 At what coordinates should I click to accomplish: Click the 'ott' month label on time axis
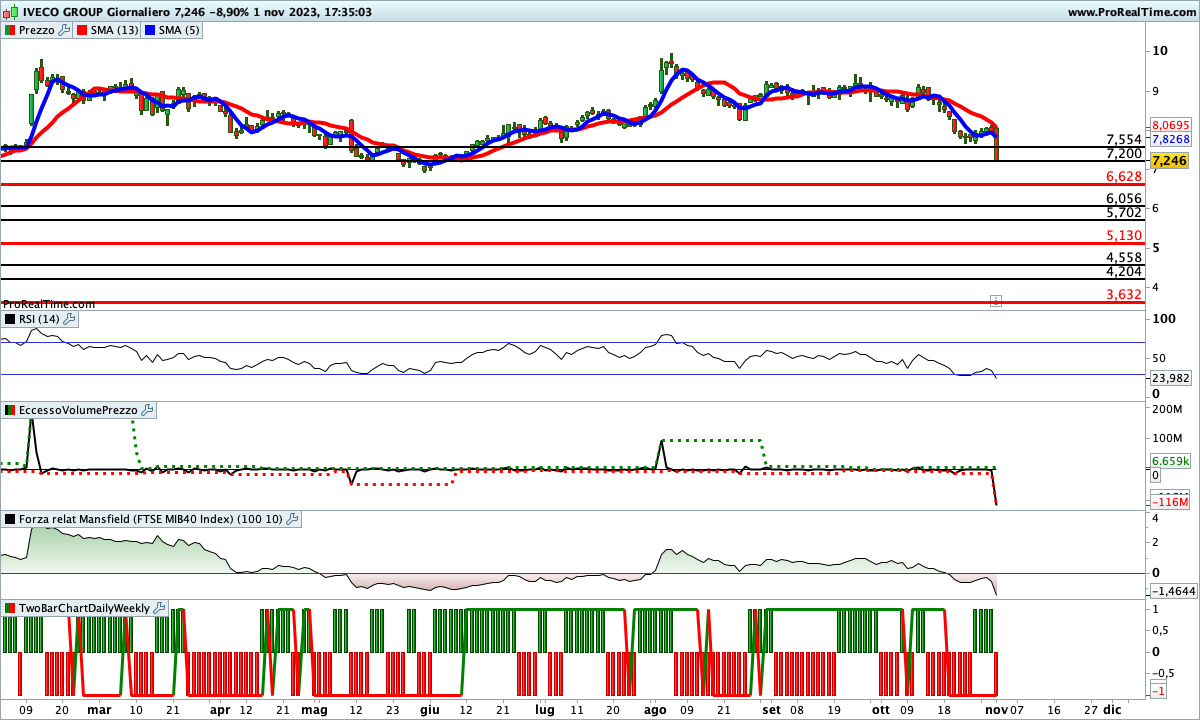click(x=880, y=708)
